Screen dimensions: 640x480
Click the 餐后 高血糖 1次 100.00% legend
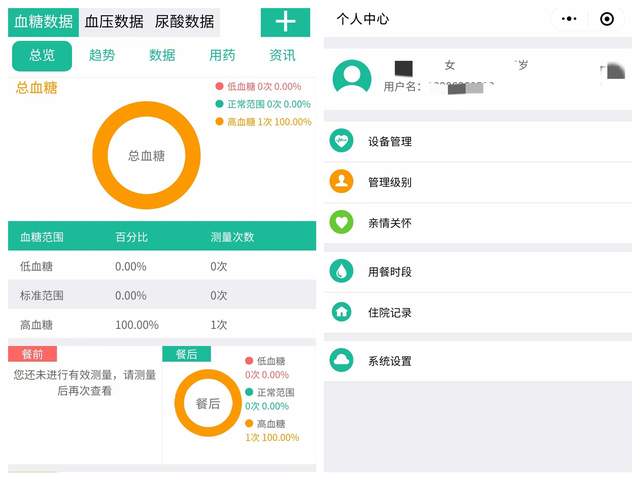272,430
